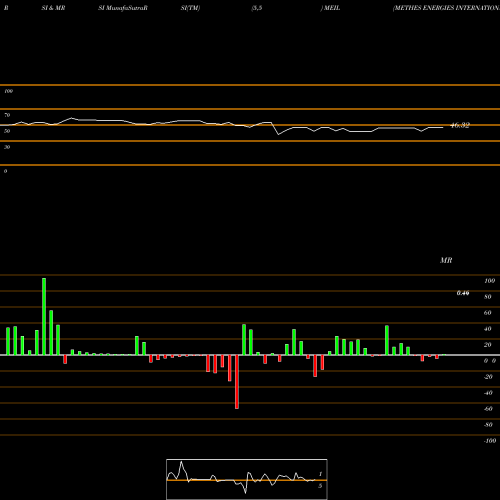The width and height of the screenshot is (500, 500).
Task: Click the -20 label on the MR axis
Action: pos(488,377)
